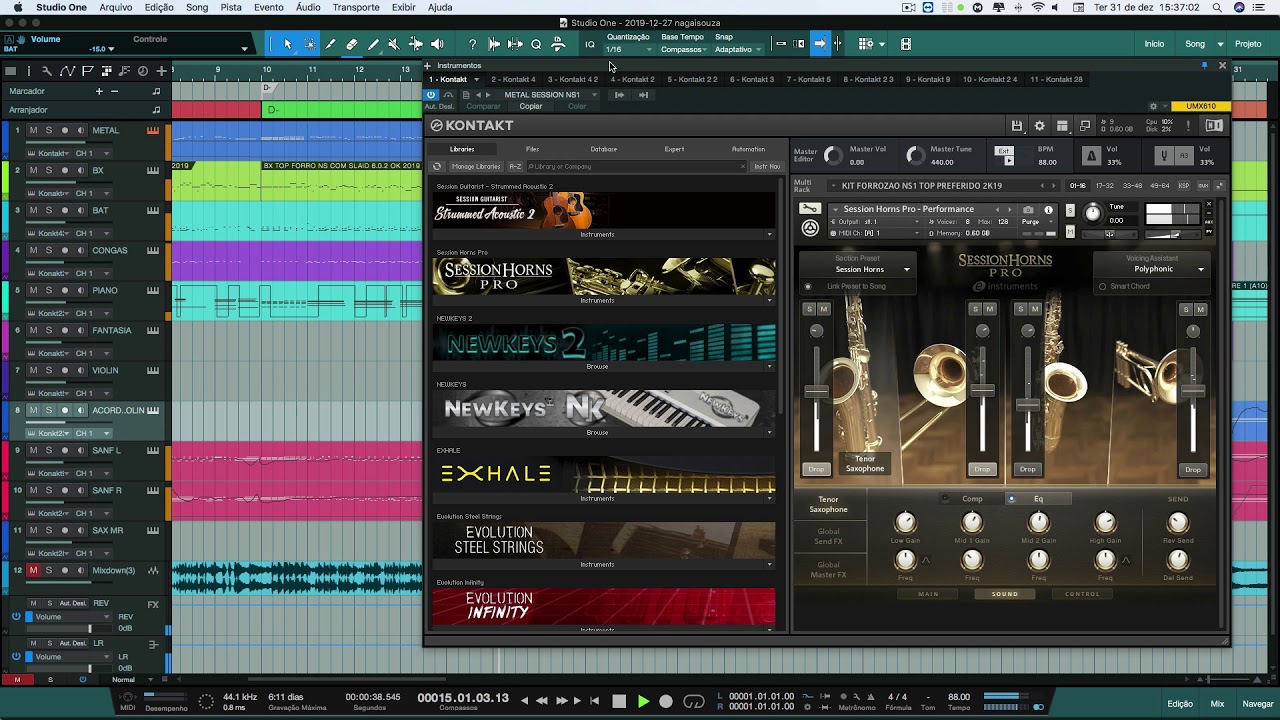Viewport: 1280px width, 720px height.
Task: Open the Mix view button
Action: coord(1217,704)
